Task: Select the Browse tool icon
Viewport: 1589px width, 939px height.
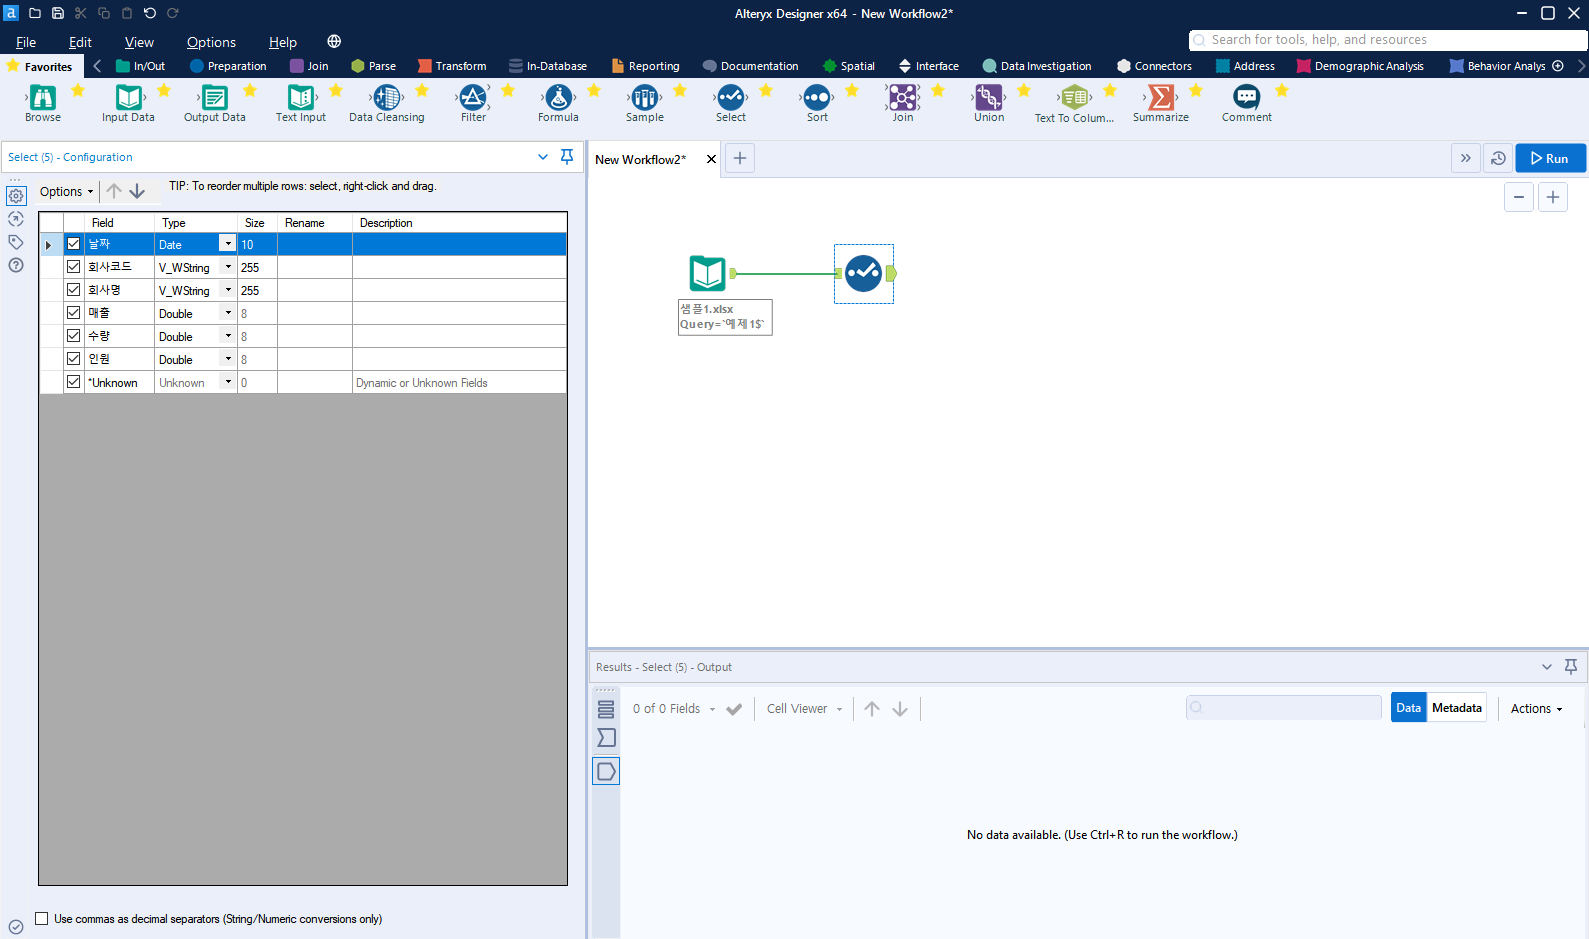Action: 43,97
